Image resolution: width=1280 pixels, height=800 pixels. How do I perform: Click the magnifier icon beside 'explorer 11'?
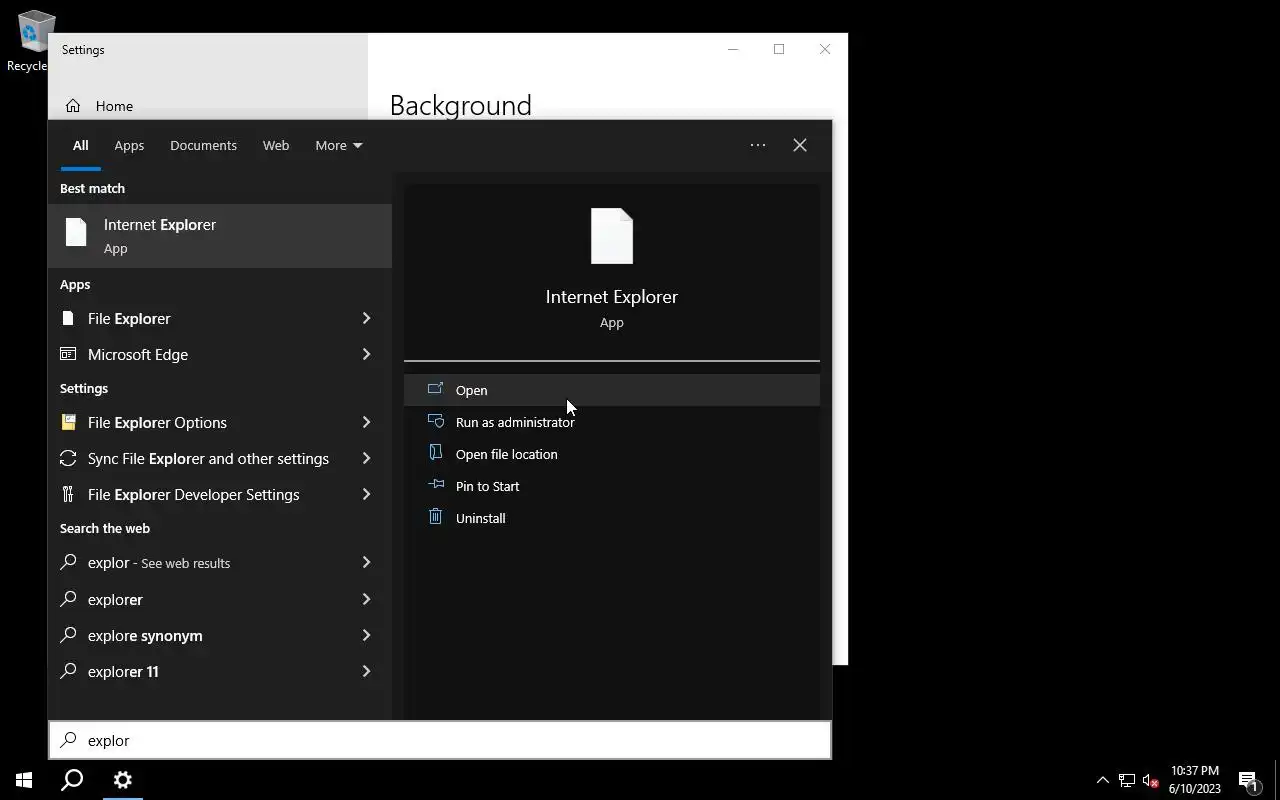[x=68, y=671]
